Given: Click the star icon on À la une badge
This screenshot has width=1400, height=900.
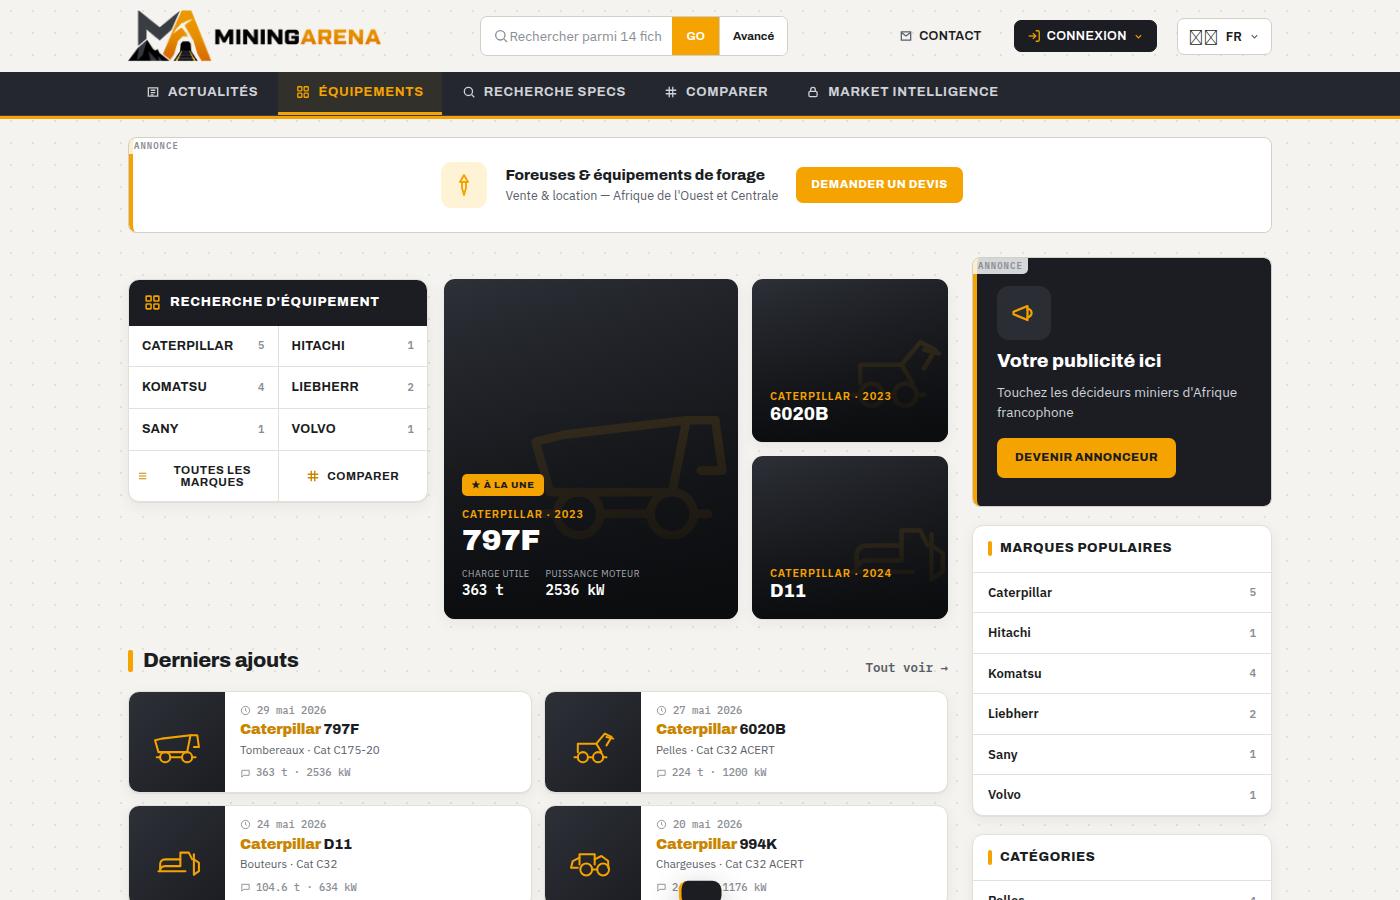Looking at the screenshot, I should point(476,485).
